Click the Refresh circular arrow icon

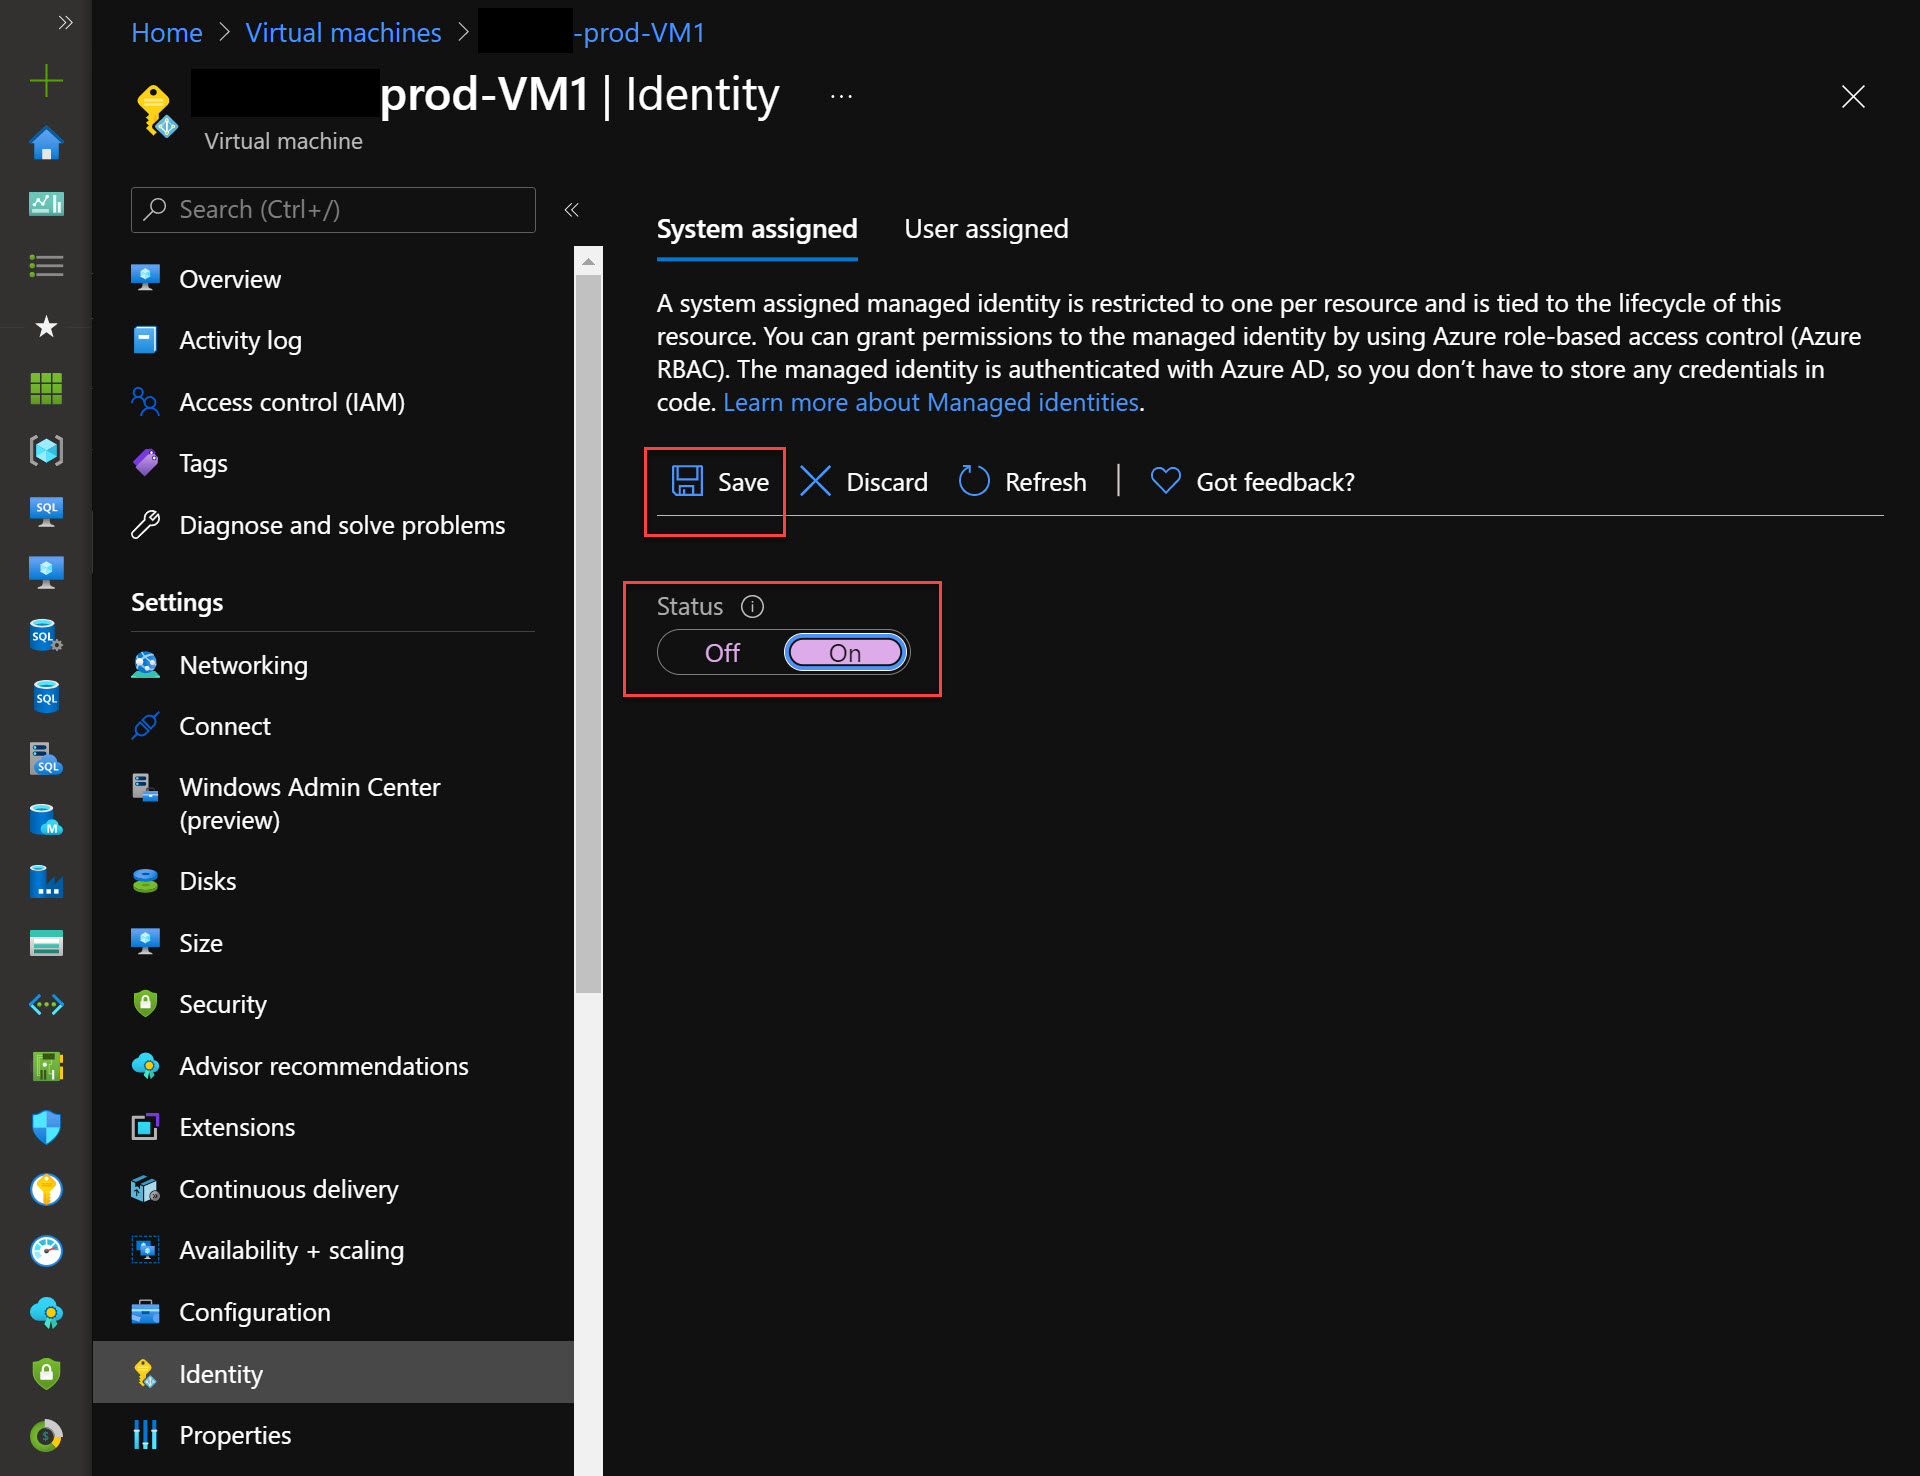click(x=974, y=482)
